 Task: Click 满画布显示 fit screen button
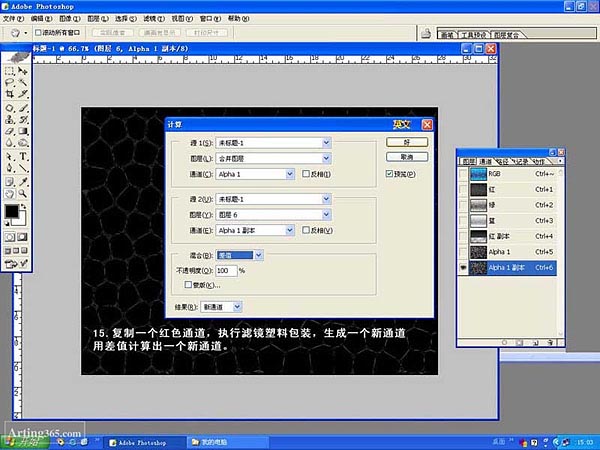(x=160, y=33)
